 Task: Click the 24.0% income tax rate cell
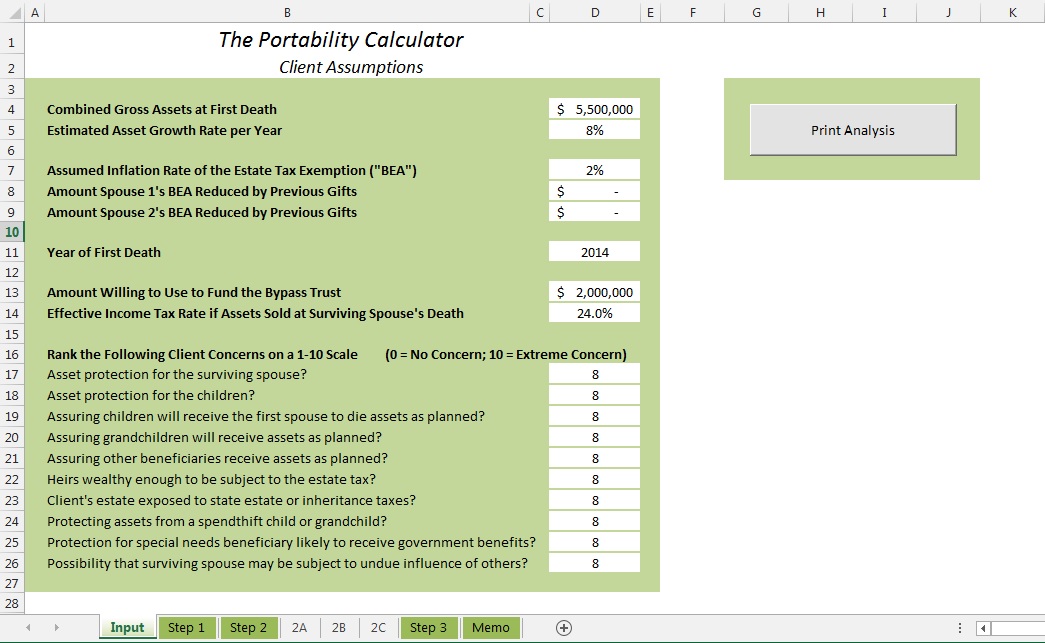pos(594,313)
